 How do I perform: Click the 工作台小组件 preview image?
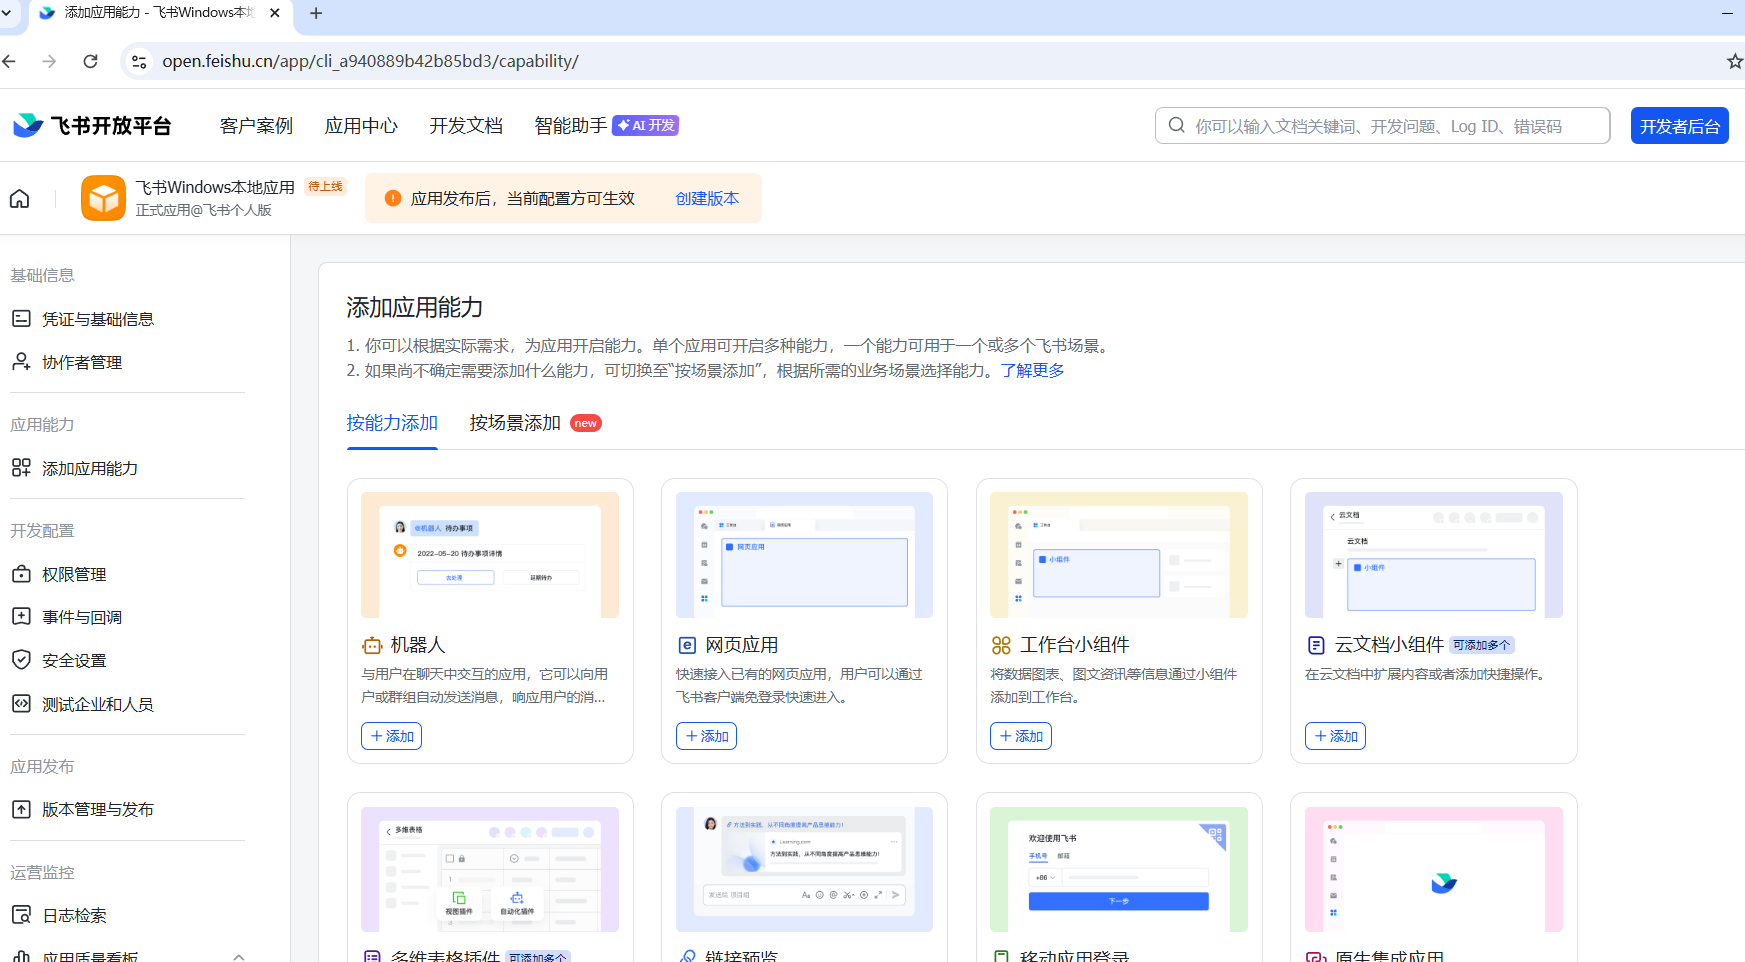click(x=1119, y=555)
